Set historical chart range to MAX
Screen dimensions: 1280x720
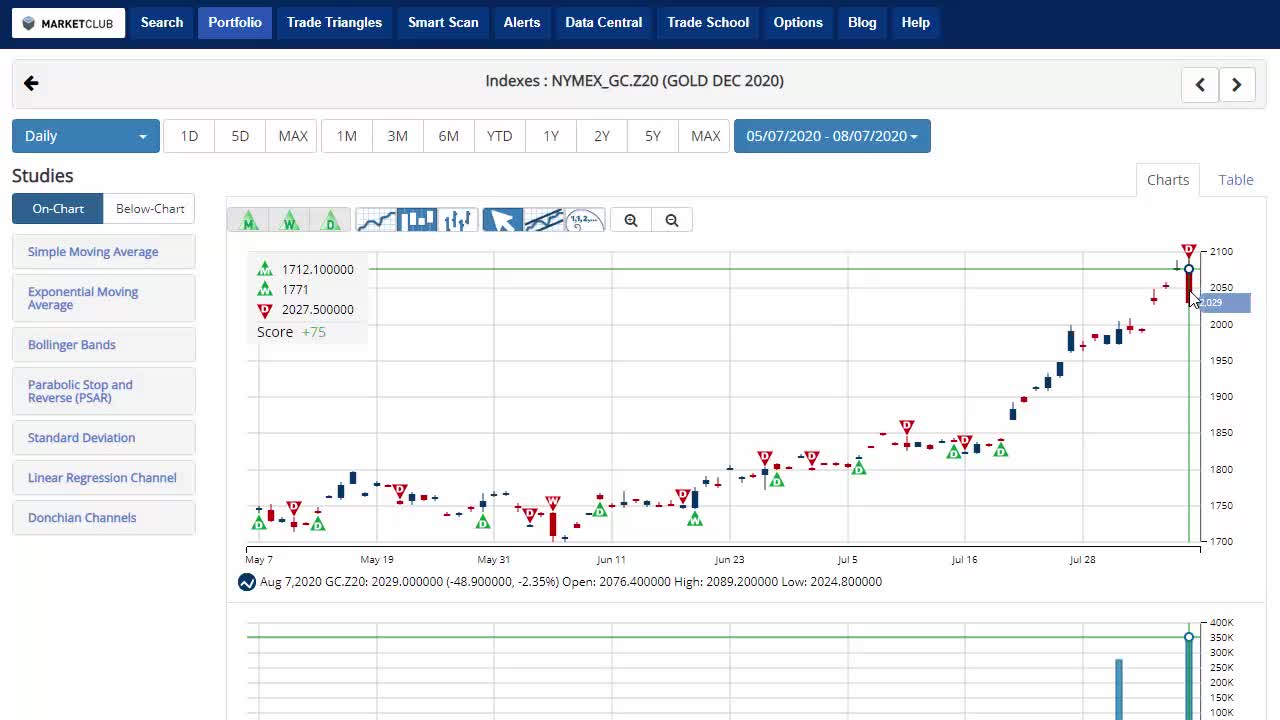(706, 136)
